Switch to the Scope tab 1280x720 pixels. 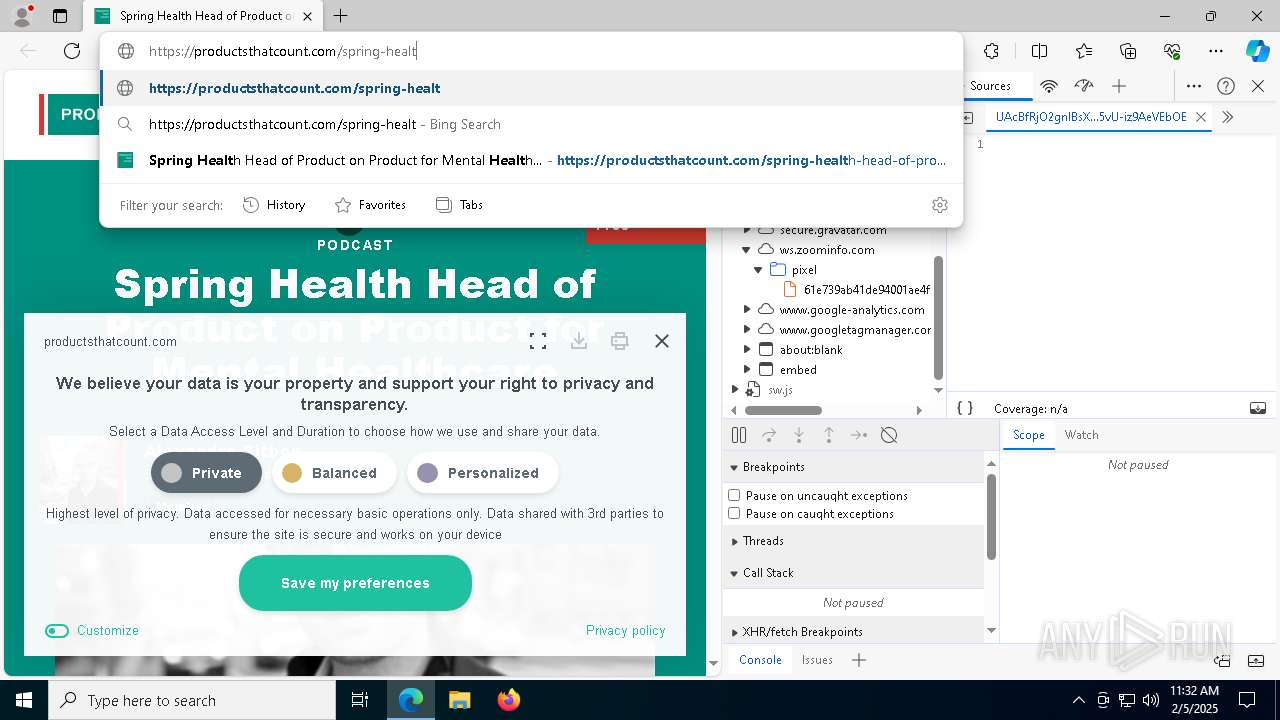click(1028, 435)
